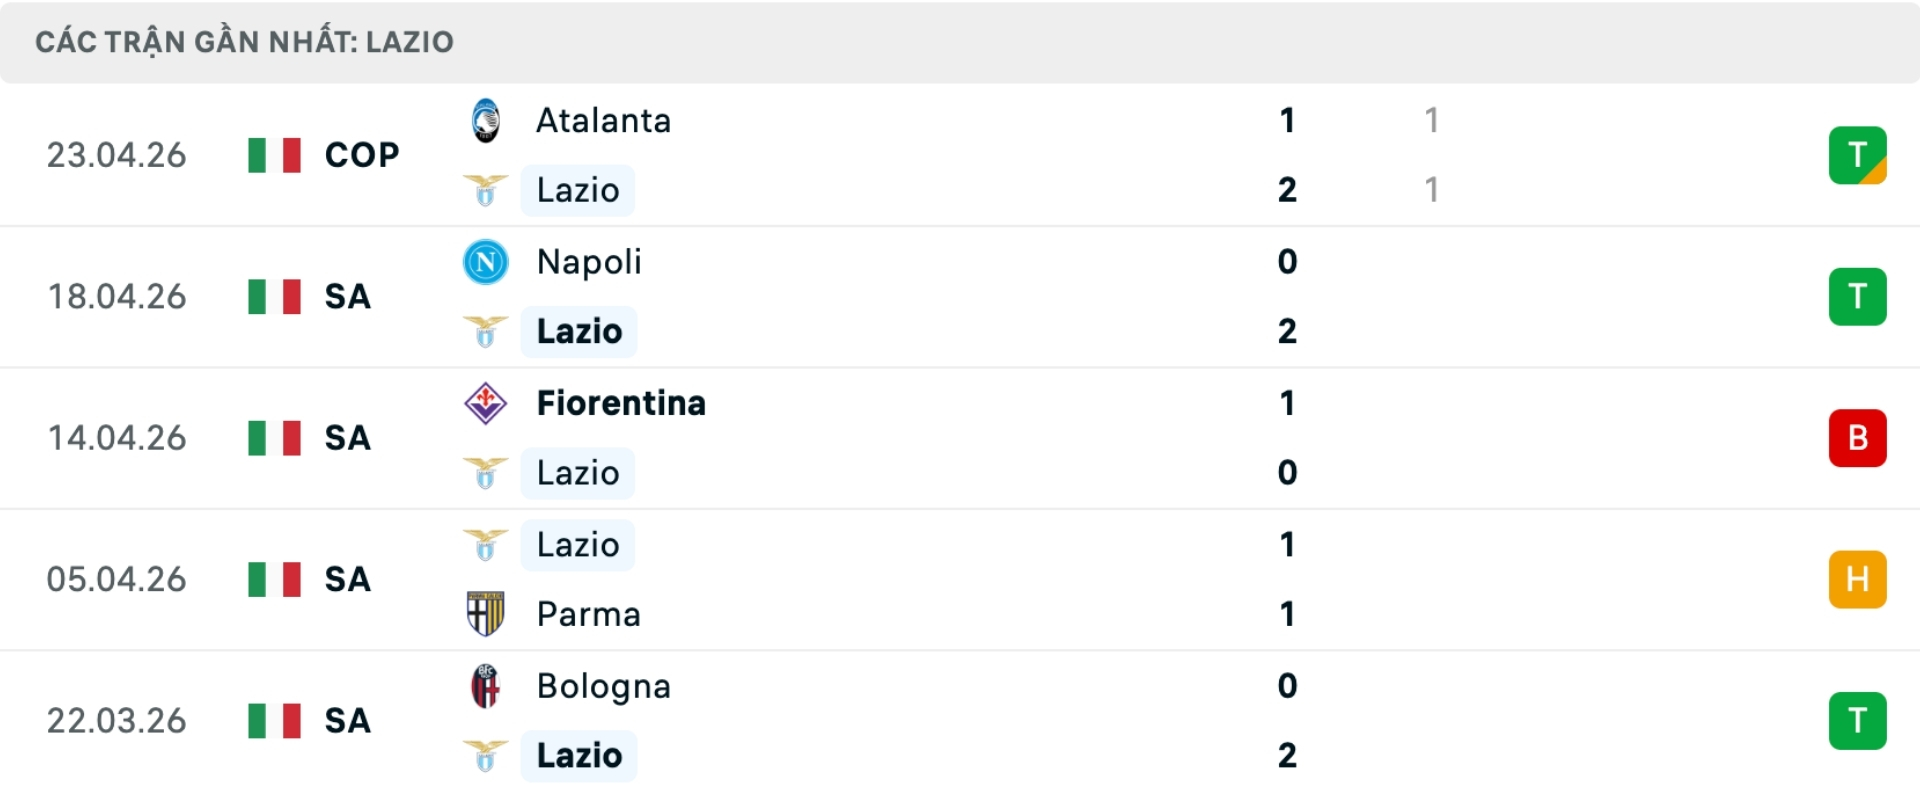Viewport: 1920px width, 792px height.
Task: Click the Bologna club crest
Action: (486, 686)
